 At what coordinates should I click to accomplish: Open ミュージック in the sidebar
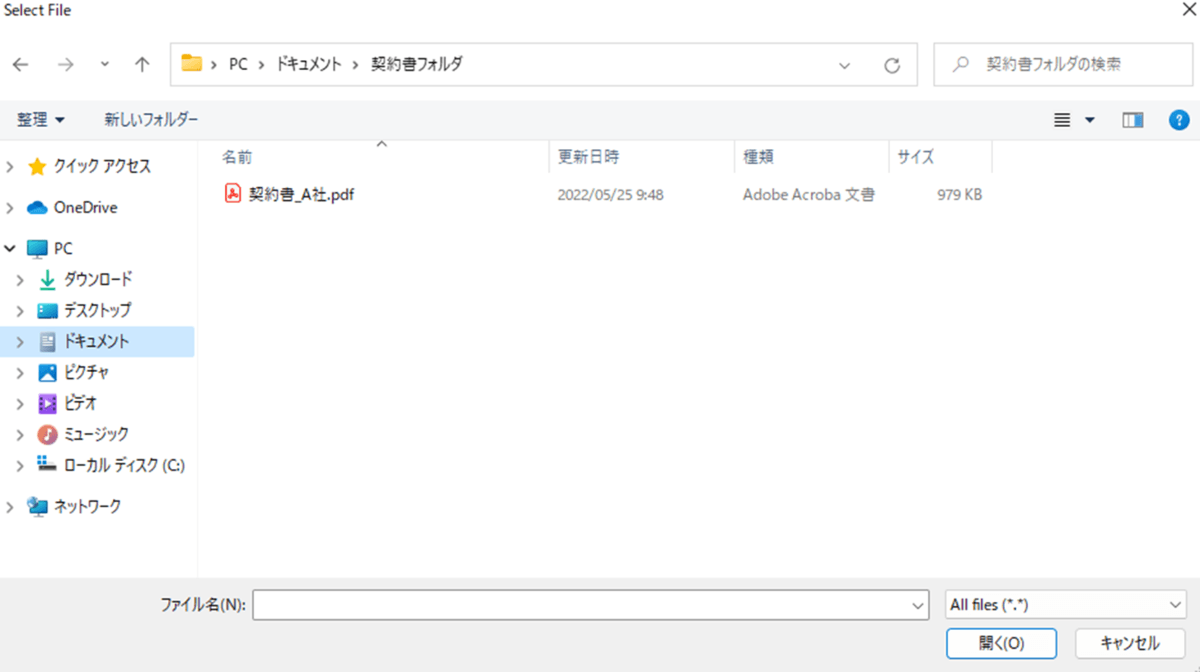[x=96, y=434]
